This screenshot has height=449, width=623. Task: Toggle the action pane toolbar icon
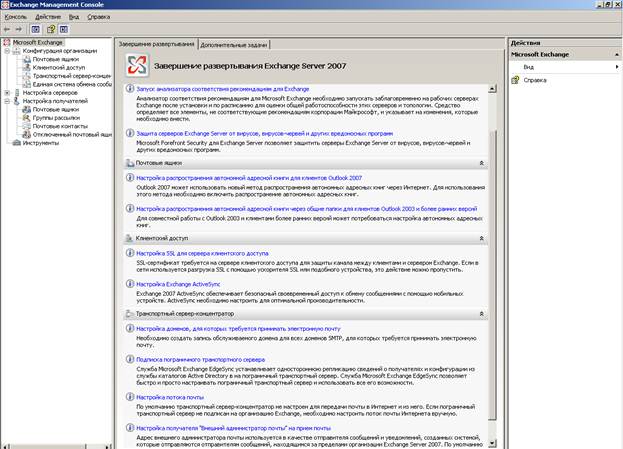(64, 29)
